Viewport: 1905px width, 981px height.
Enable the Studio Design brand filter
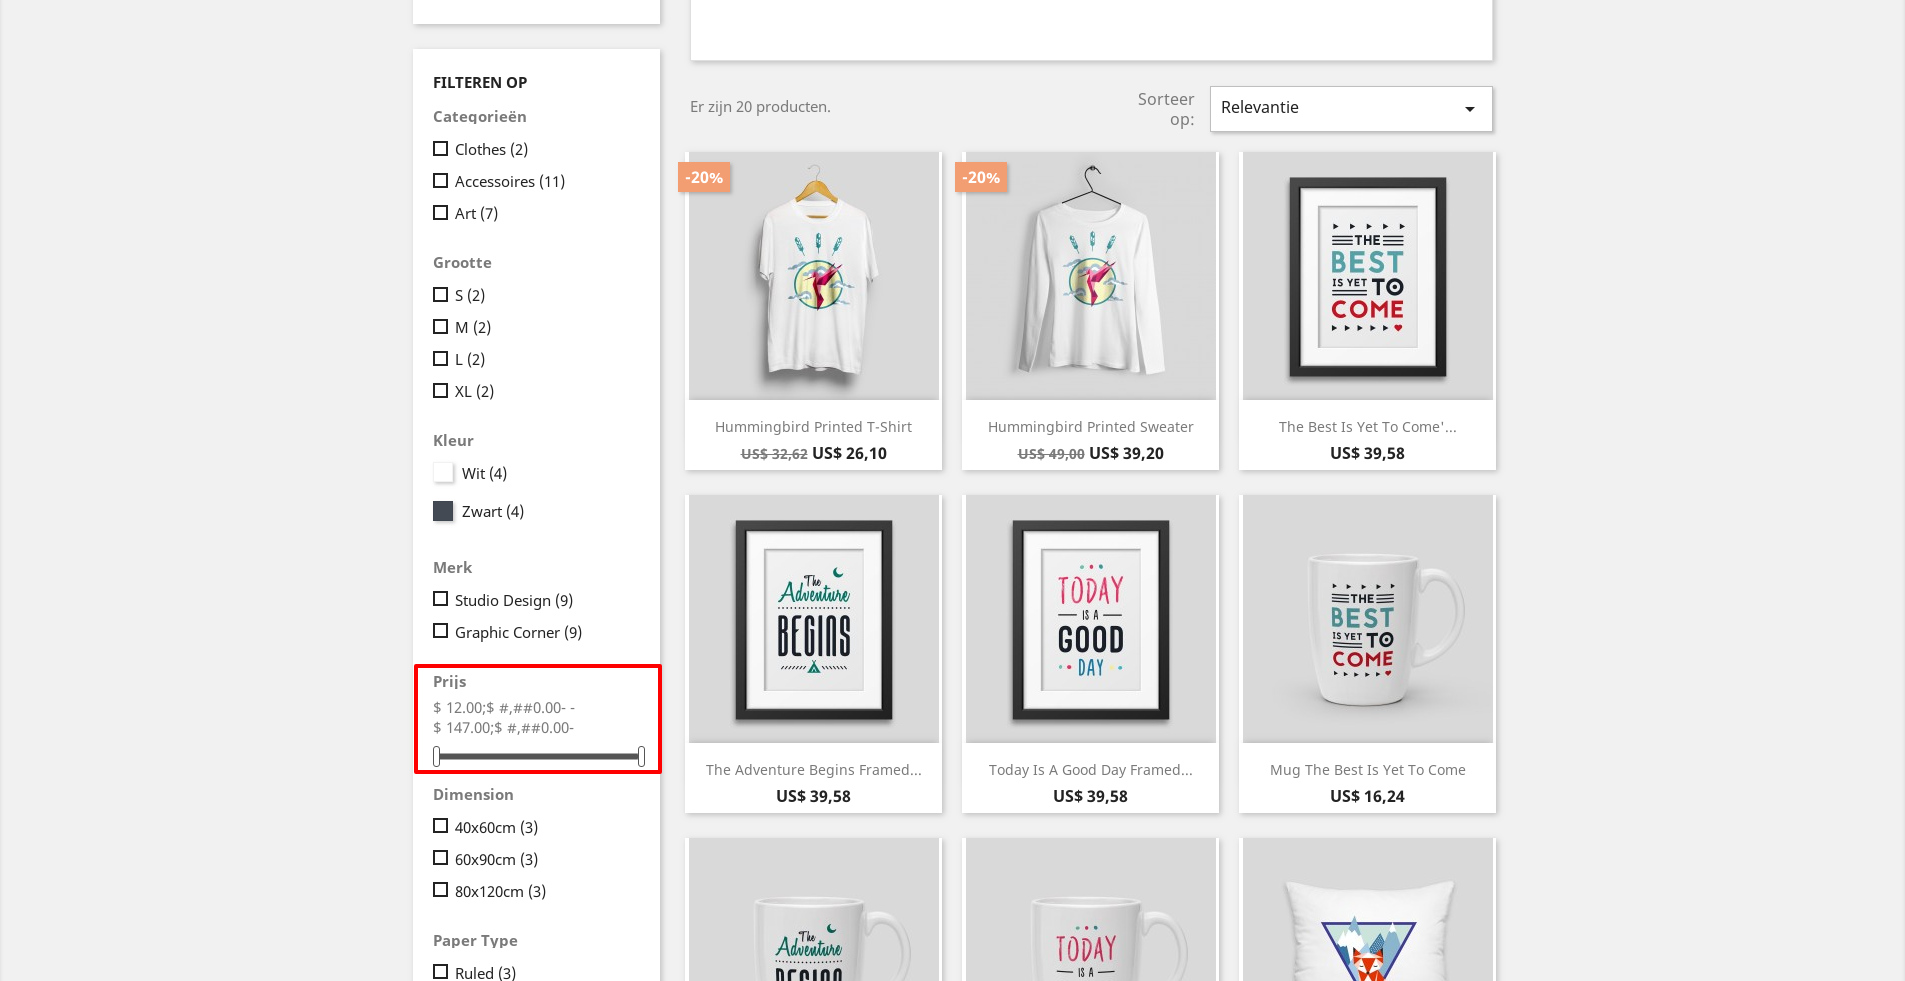[440, 599]
